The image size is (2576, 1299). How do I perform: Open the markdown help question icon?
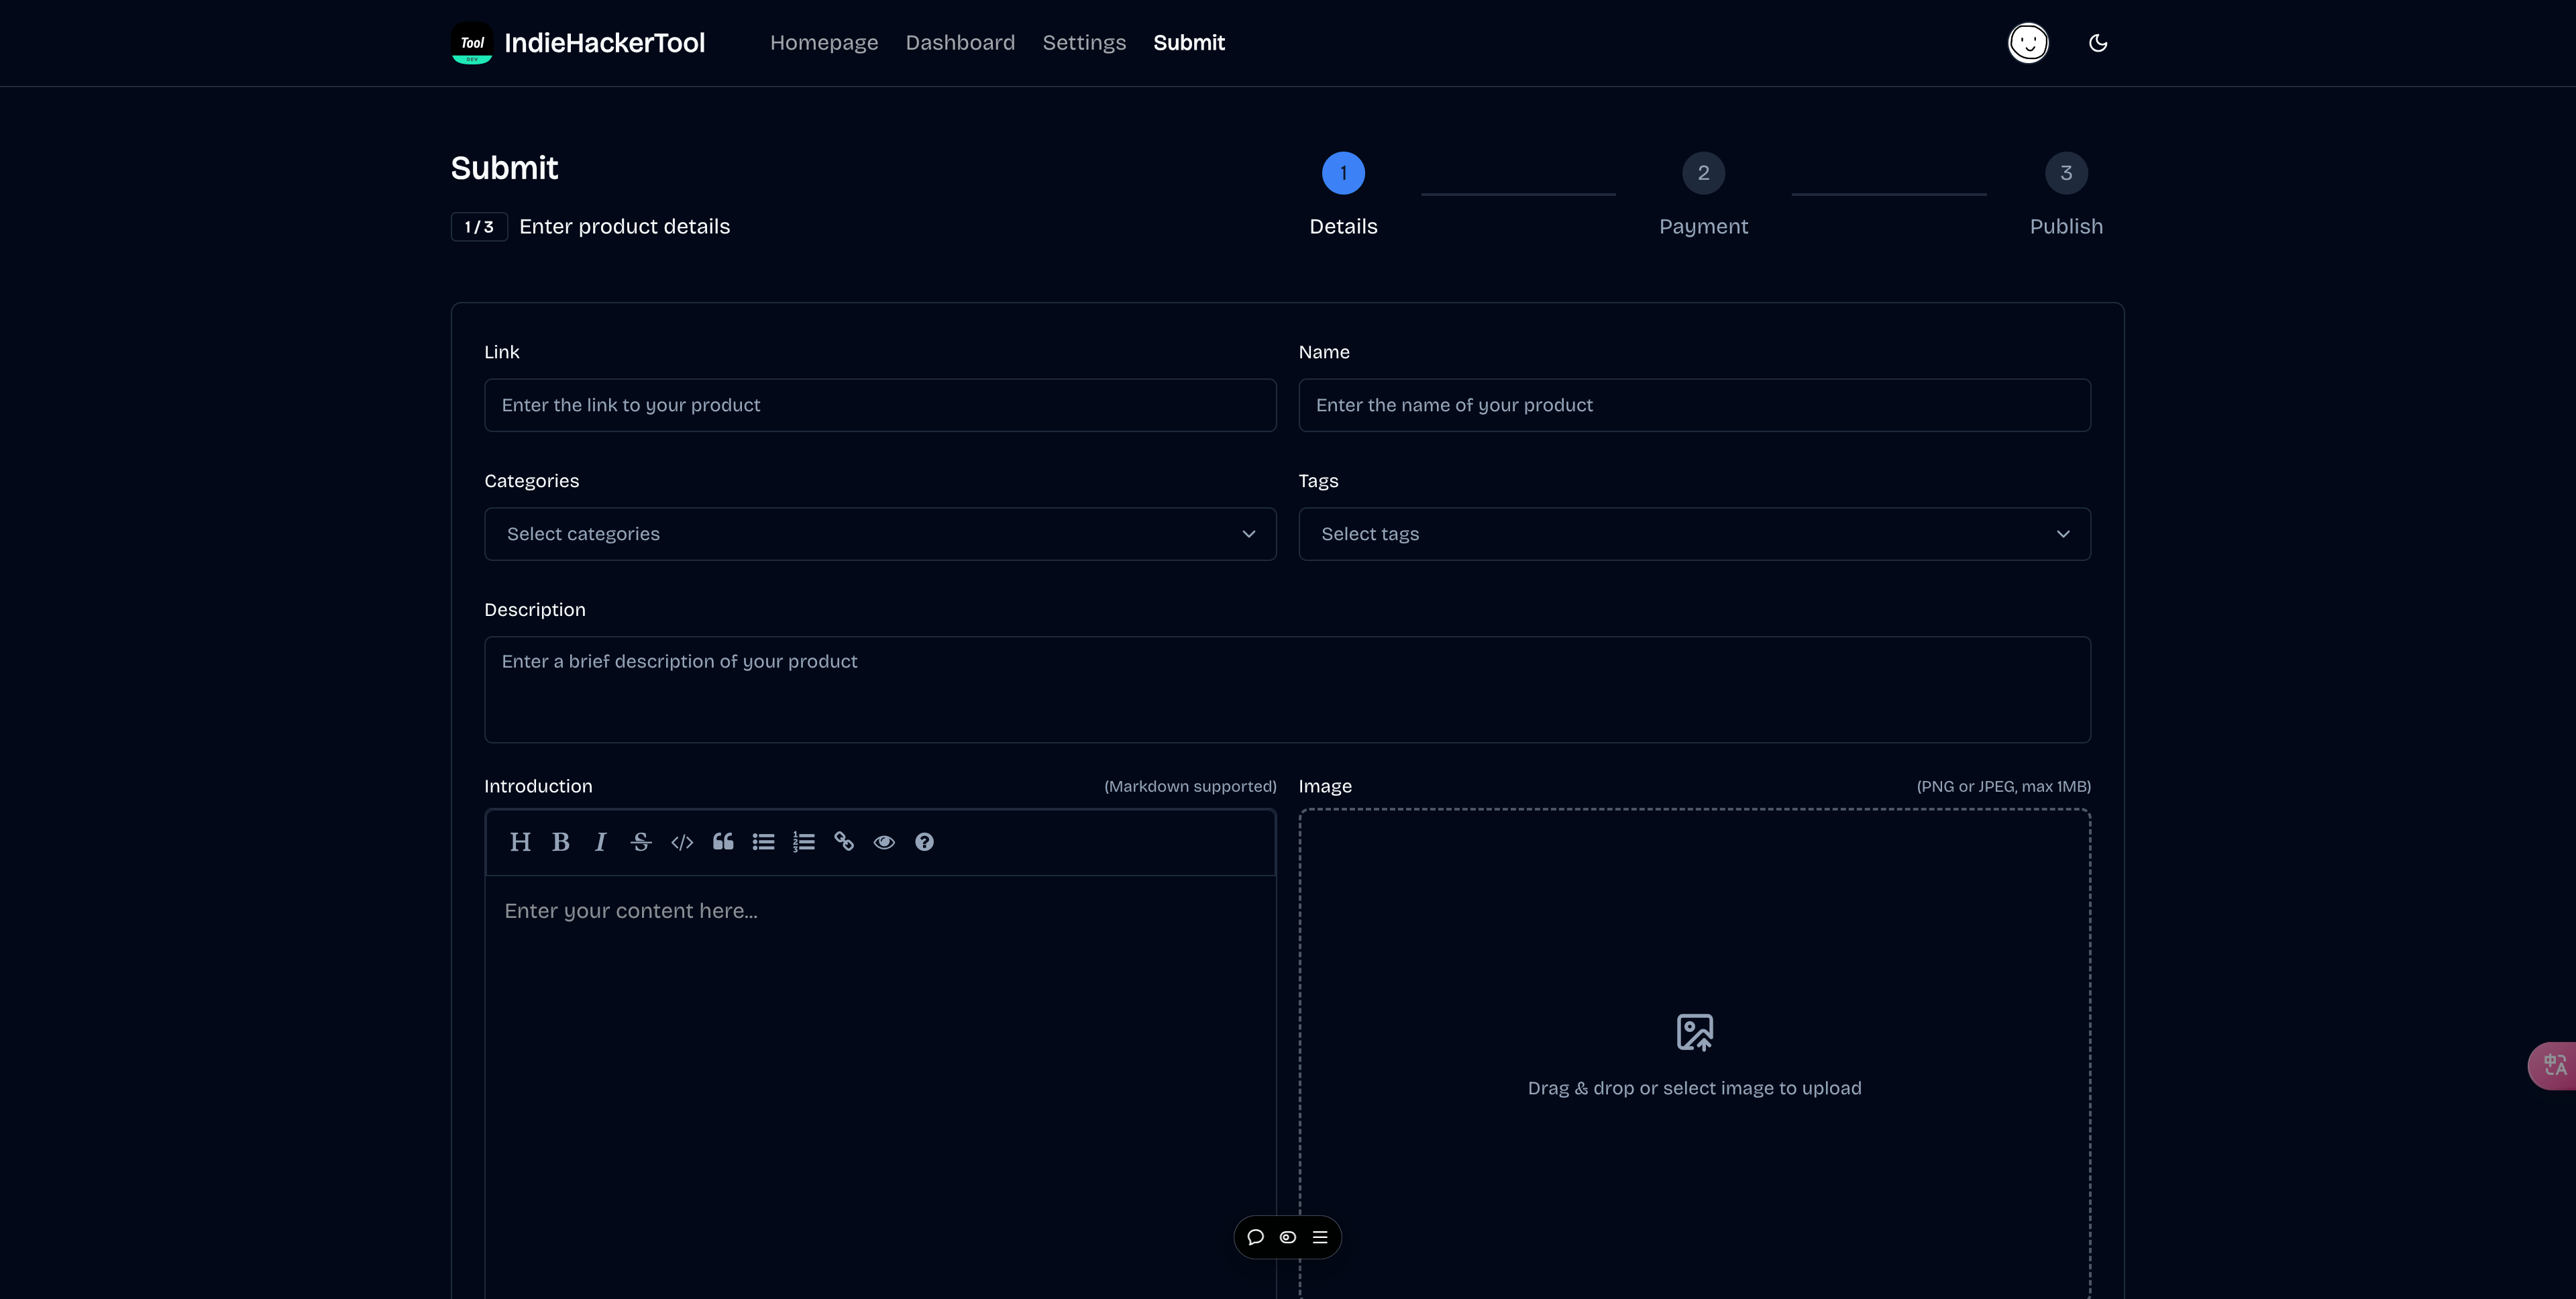pos(925,842)
